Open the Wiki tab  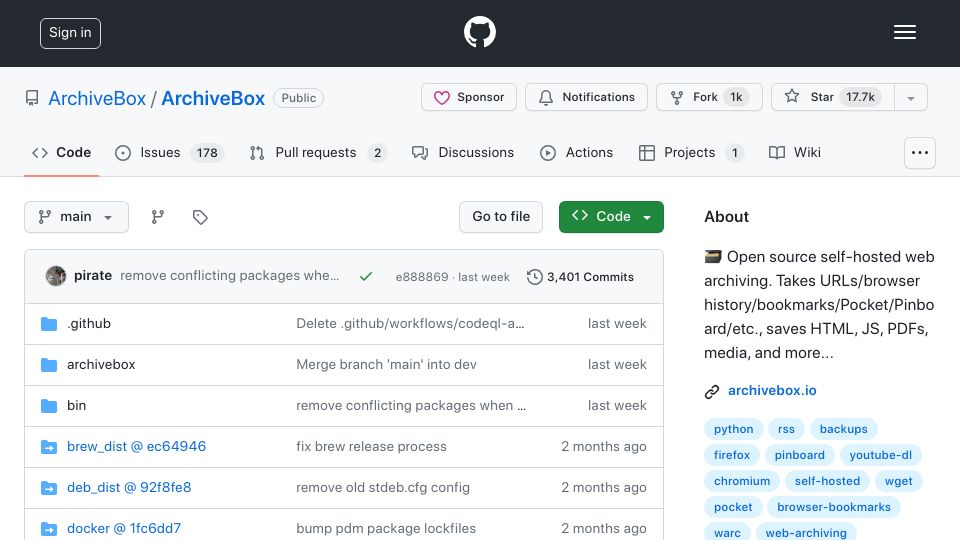[795, 152]
